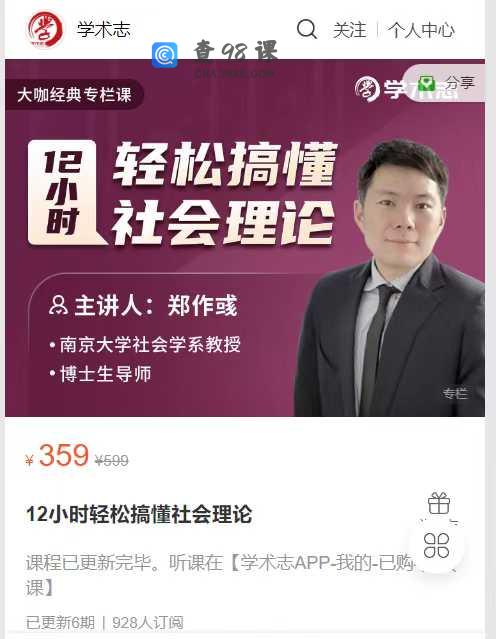Open the course banner image
This screenshot has width=496, height=639.
click(245, 238)
